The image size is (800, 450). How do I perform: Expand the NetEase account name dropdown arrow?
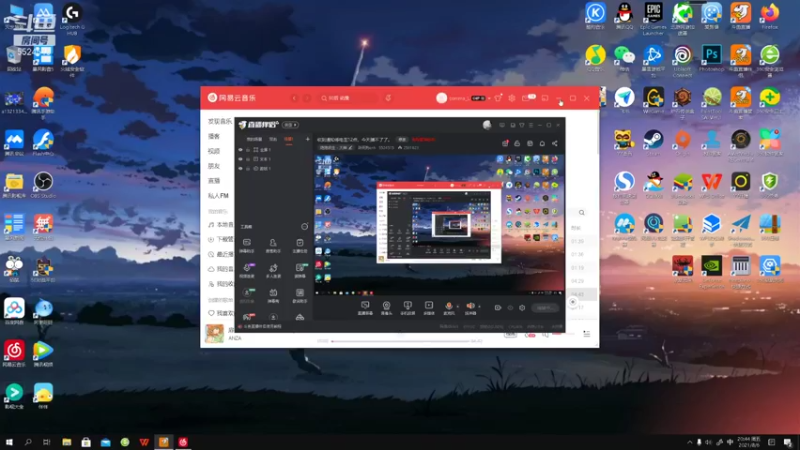[x=489, y=98]
